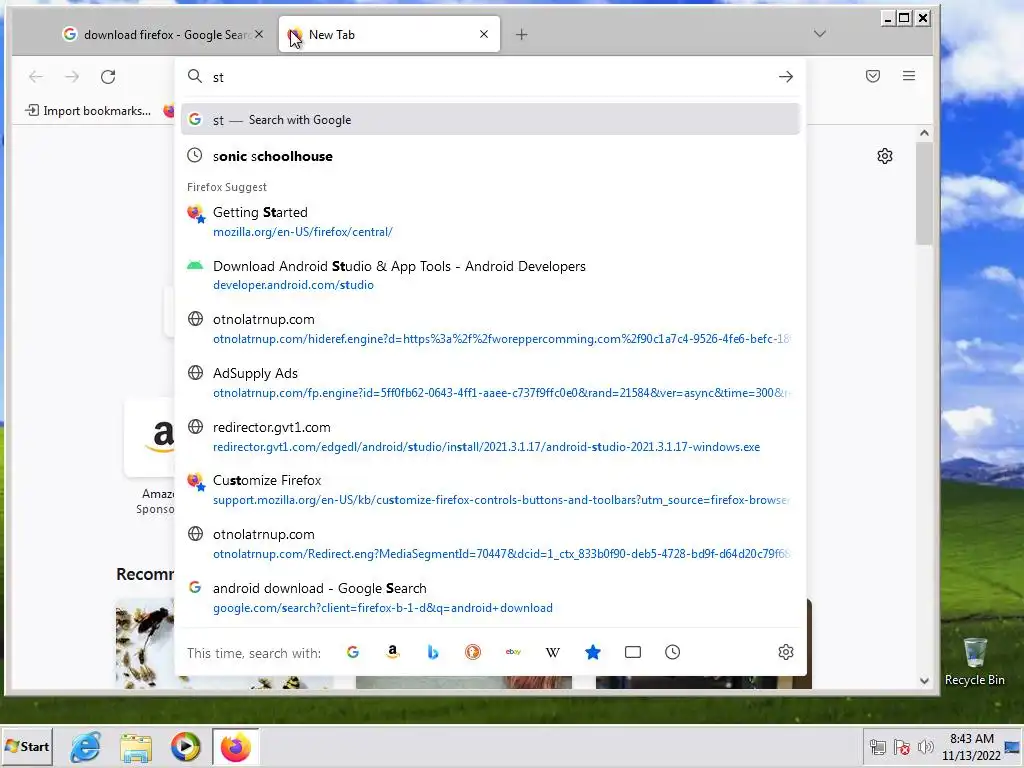Expand the list all tabs chevron

(820, 34)
